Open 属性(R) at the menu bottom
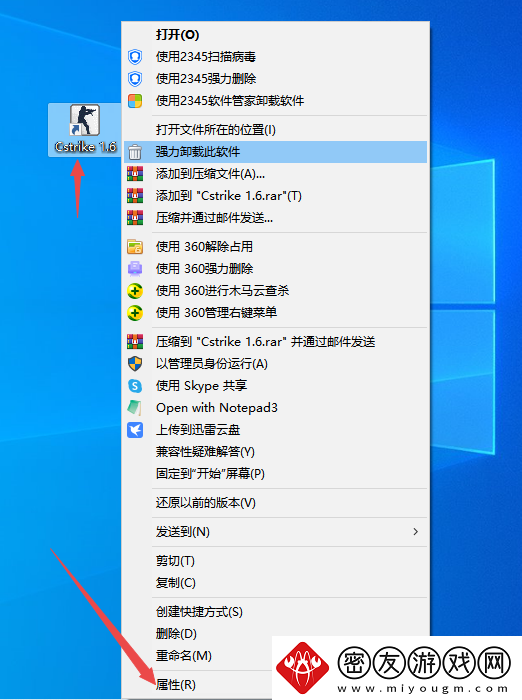This screenshot has height=700, width=522. (x=198, y=684)
